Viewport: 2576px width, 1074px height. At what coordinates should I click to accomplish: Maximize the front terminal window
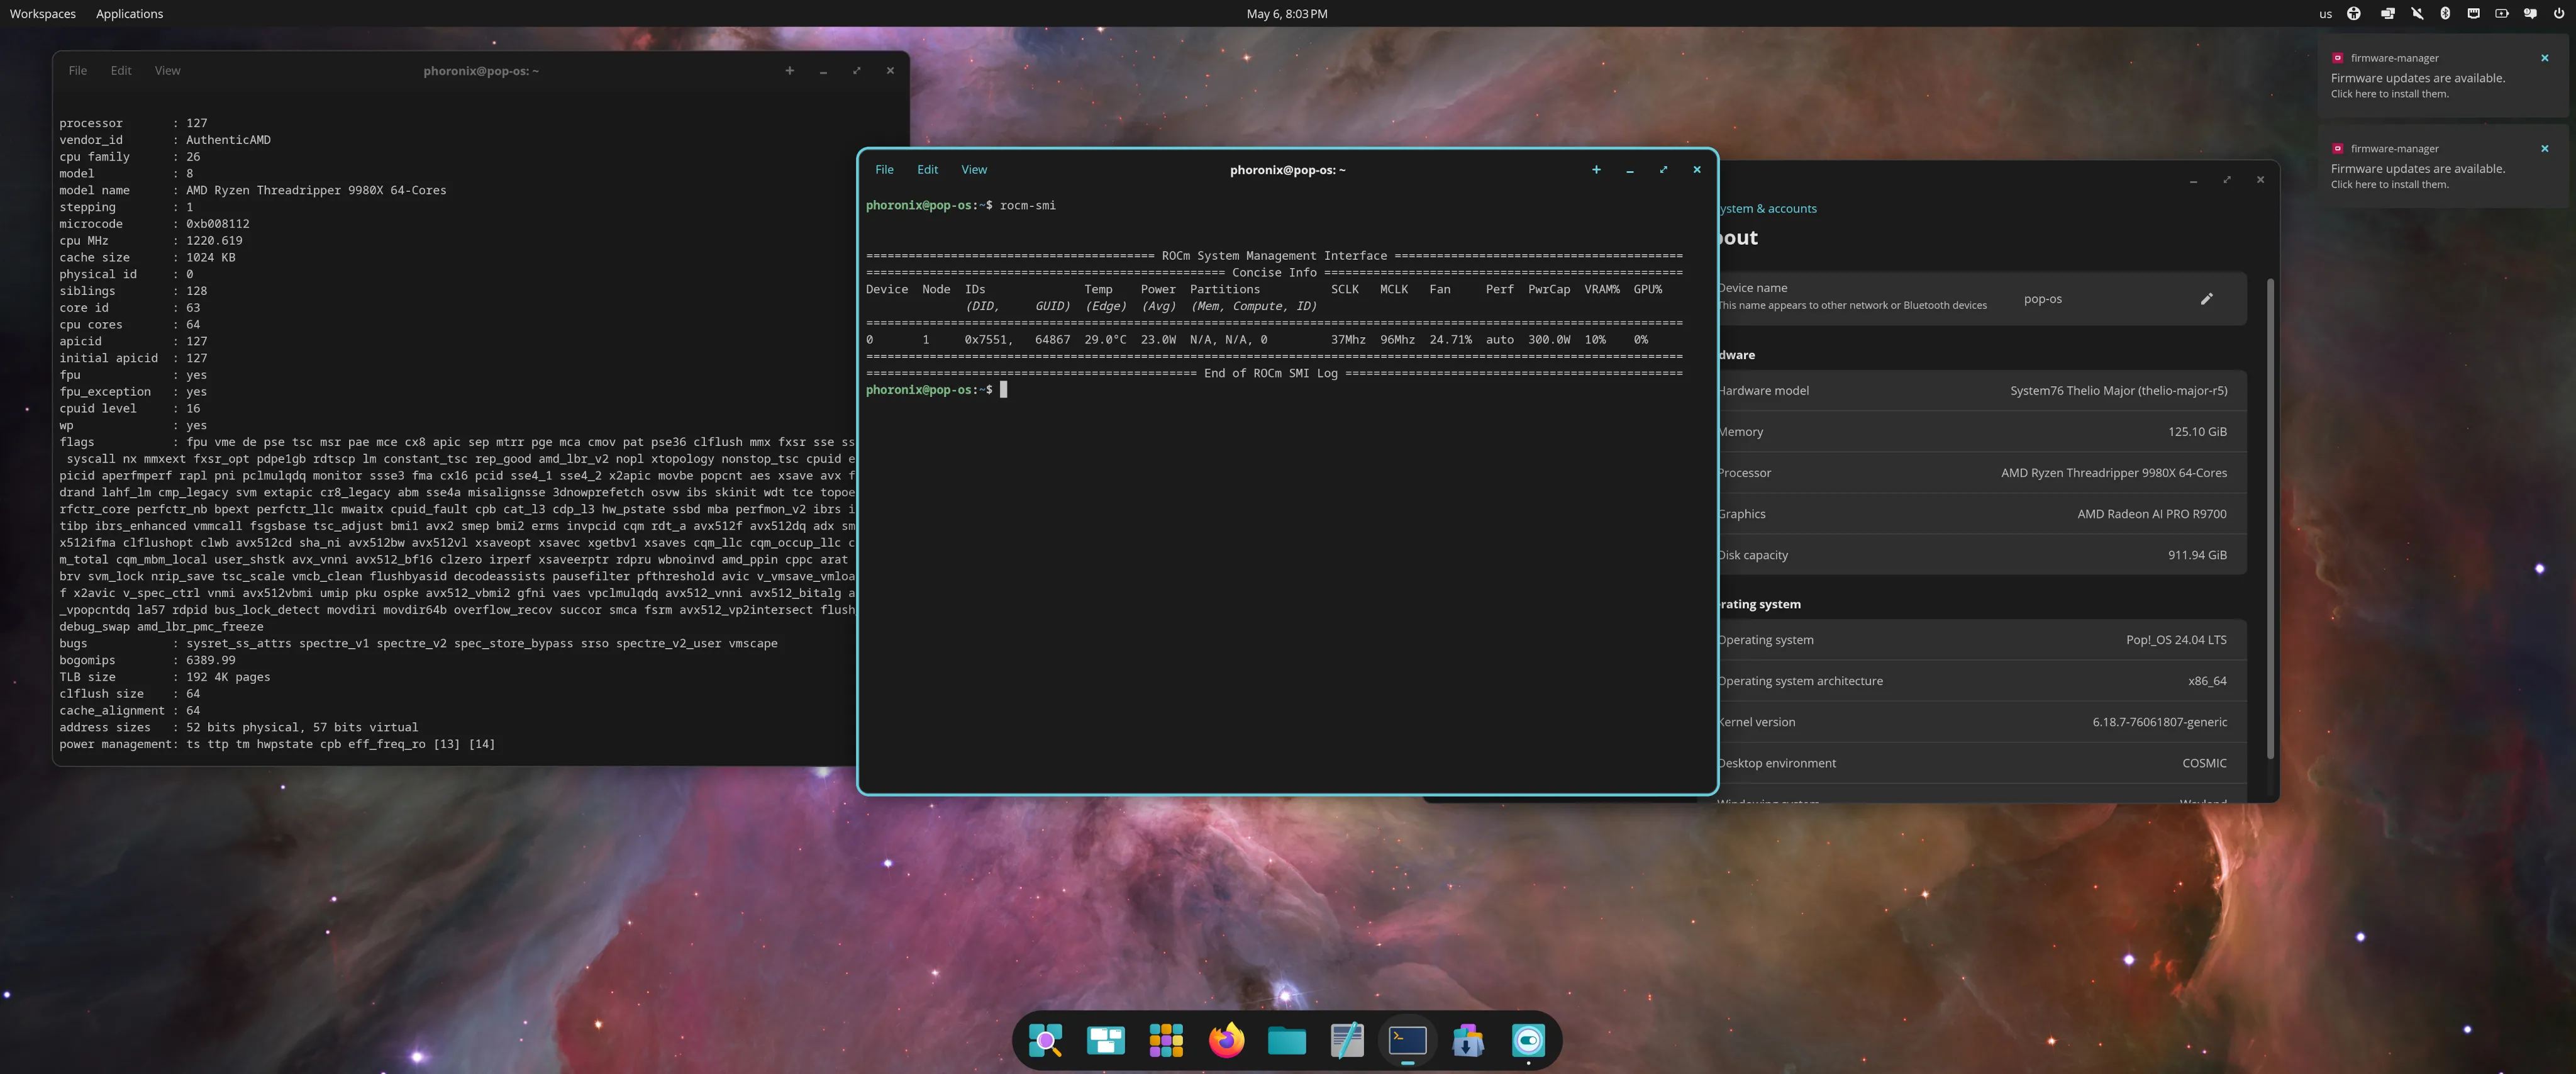coord(1663,170)
